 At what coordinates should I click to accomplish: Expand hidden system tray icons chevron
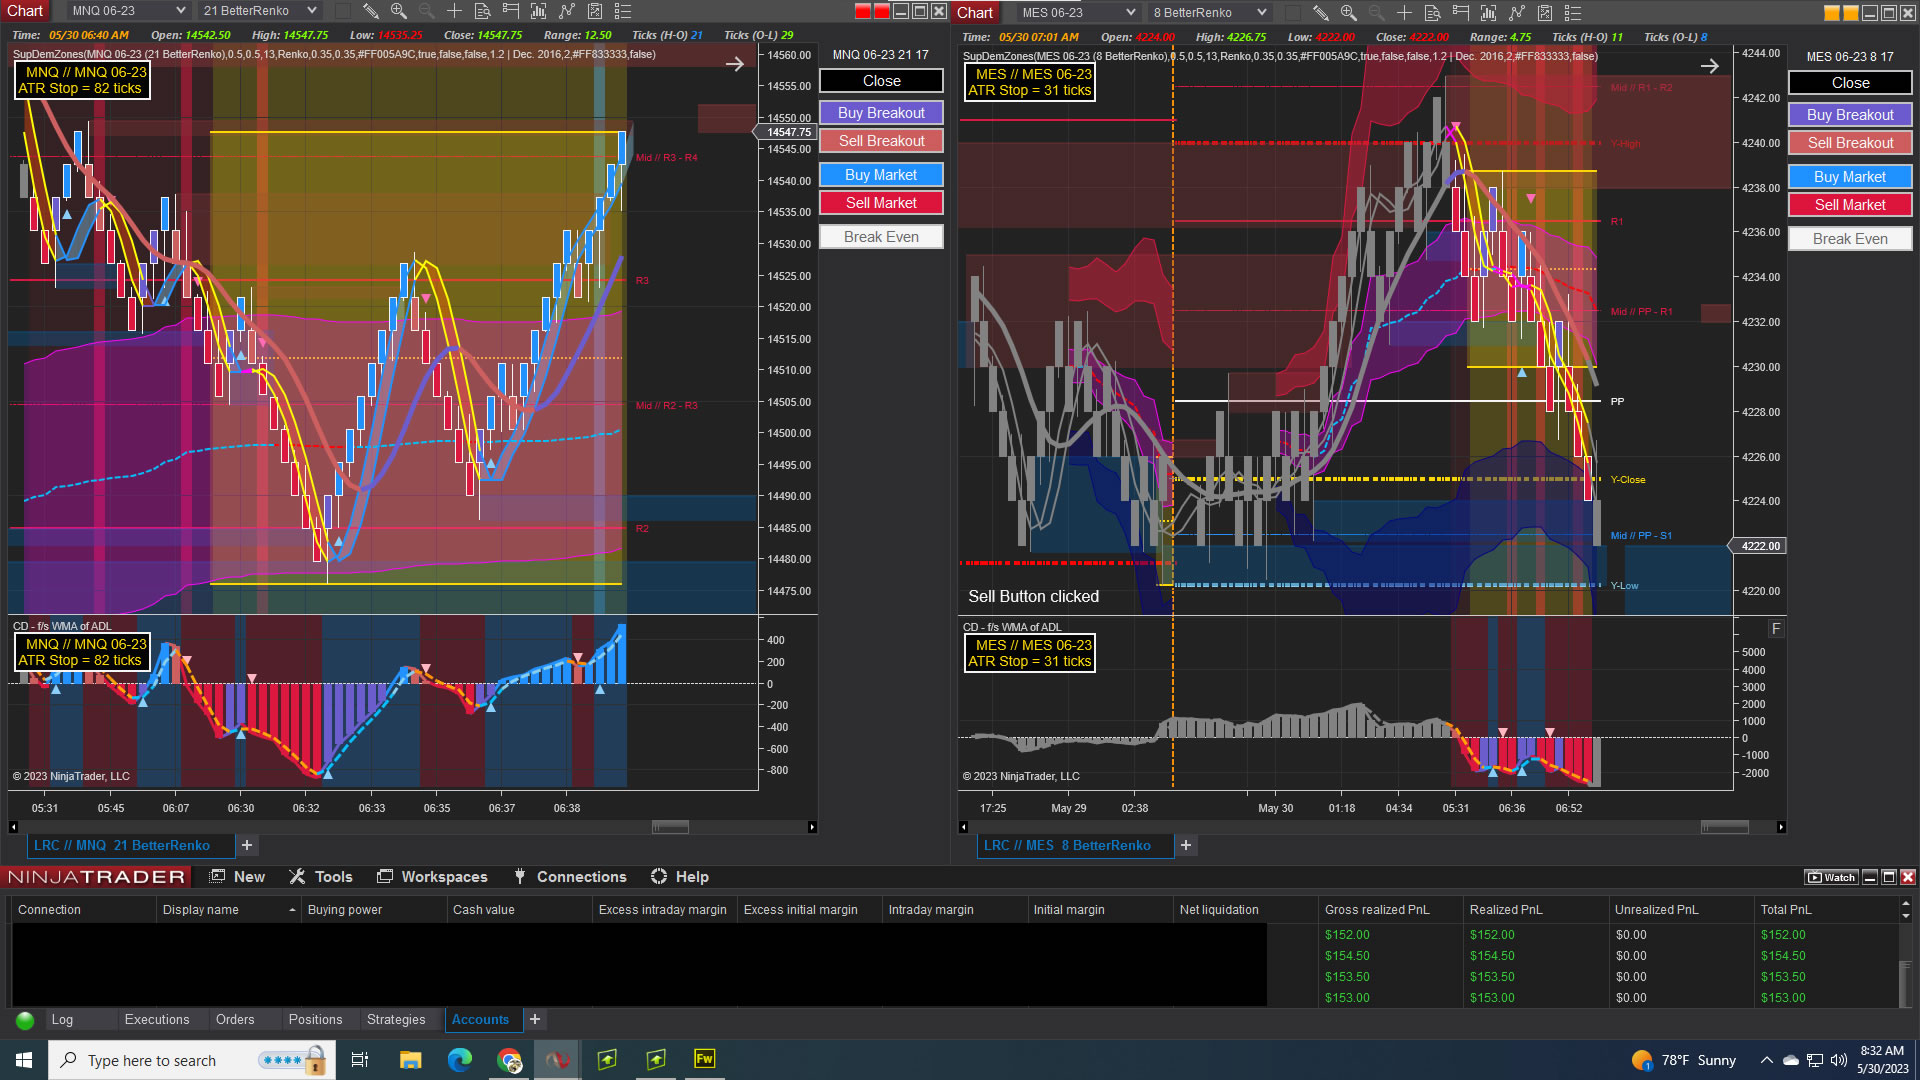(1767, 1060)
